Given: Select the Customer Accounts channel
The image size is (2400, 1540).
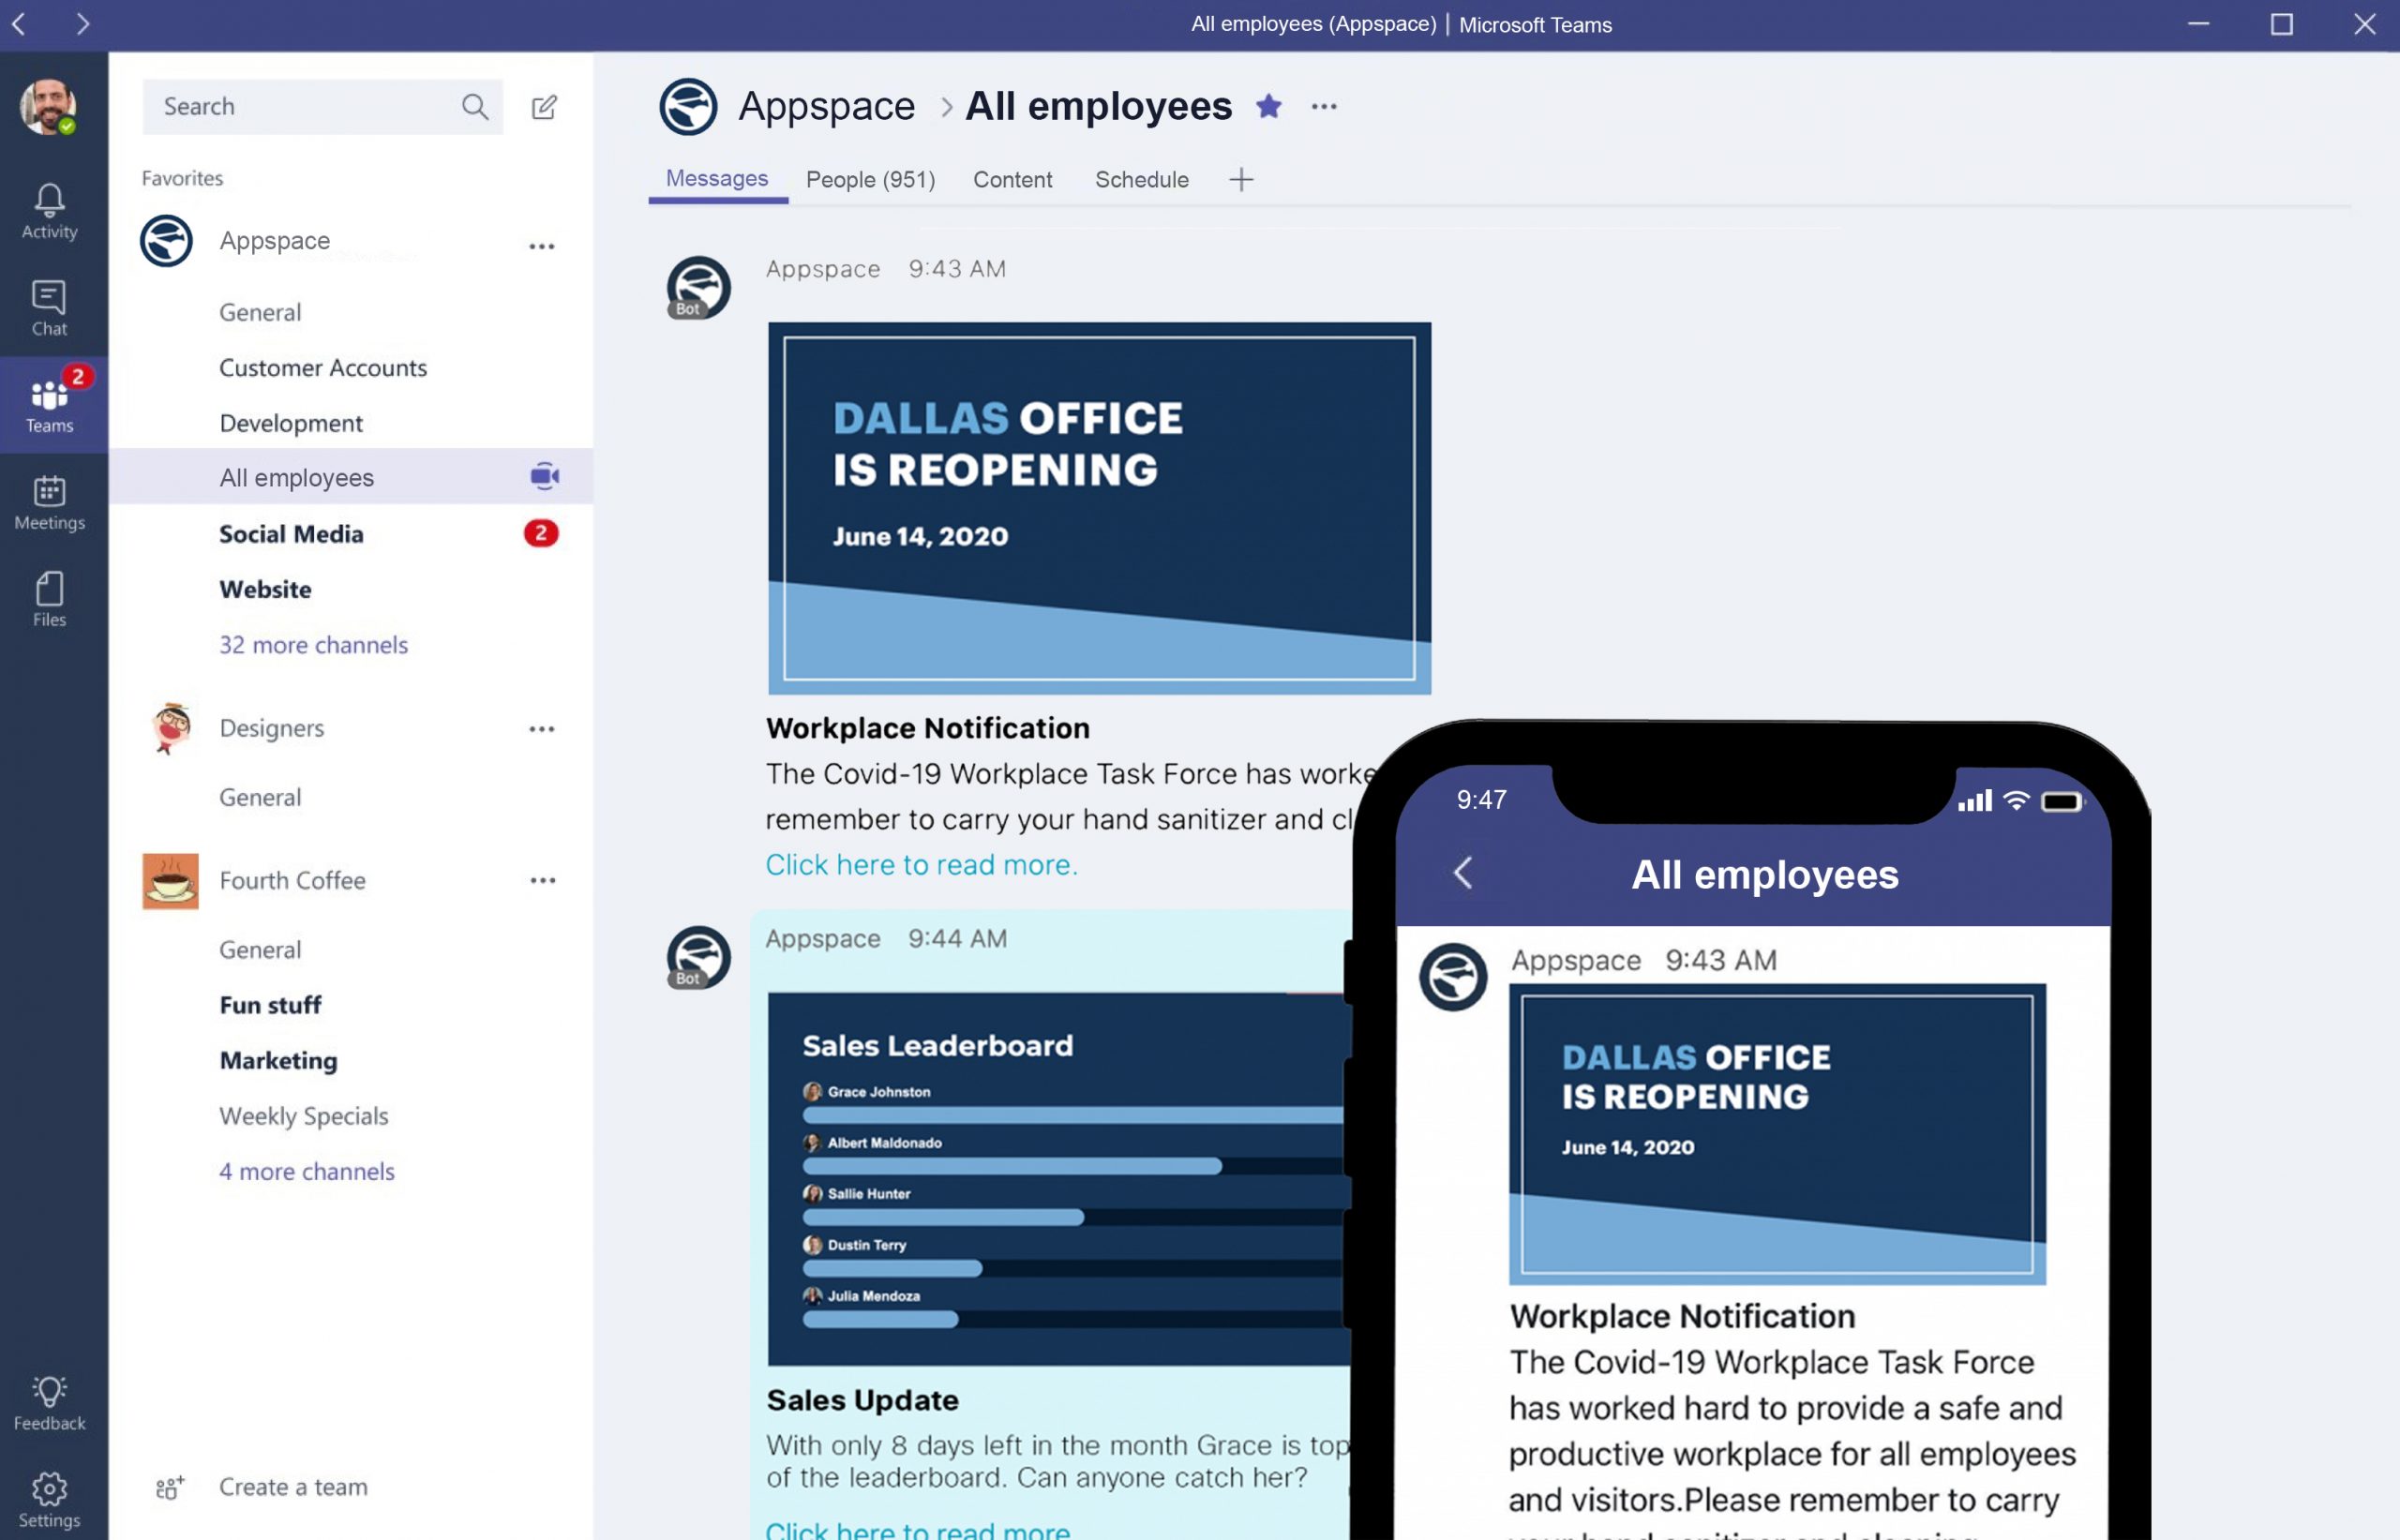Looking at the screenshot, I should pos(323,367).
